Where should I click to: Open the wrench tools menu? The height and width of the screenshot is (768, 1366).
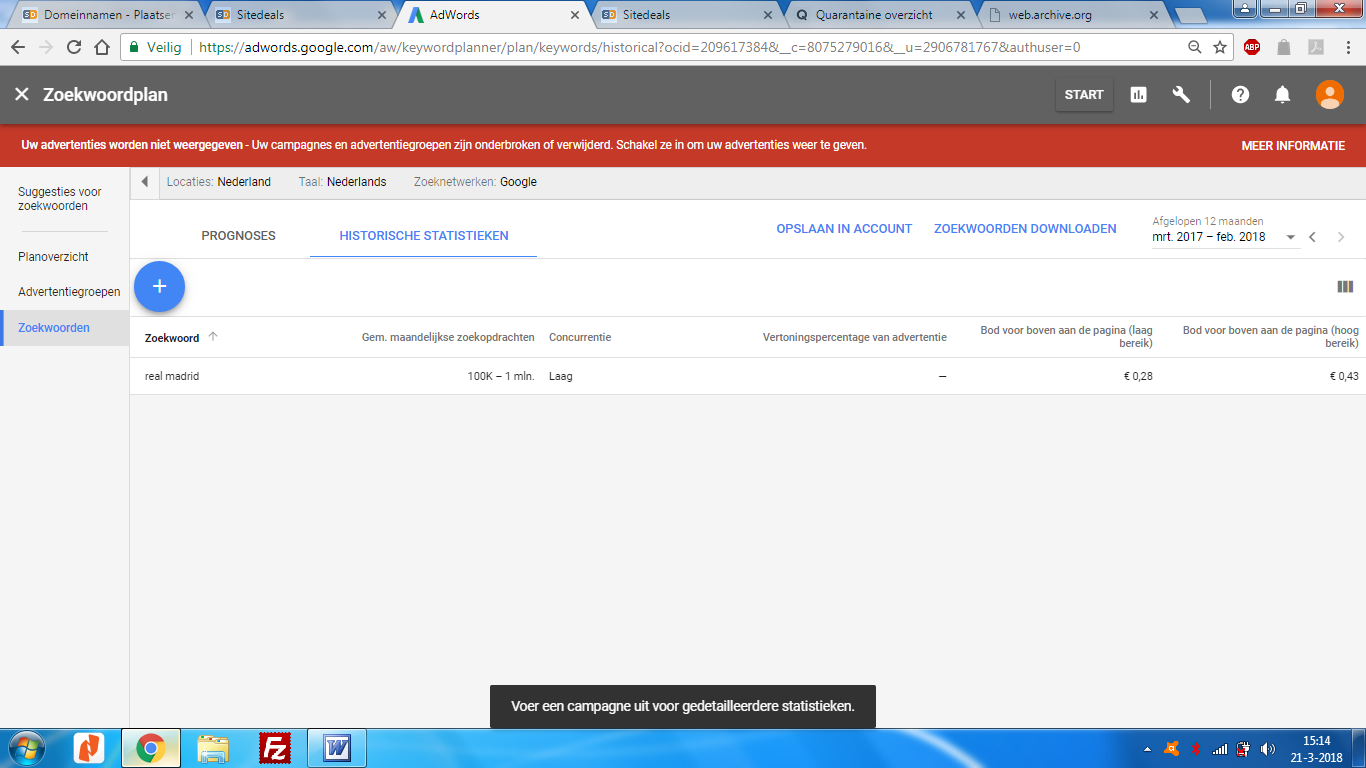(x=1181, y=95)
